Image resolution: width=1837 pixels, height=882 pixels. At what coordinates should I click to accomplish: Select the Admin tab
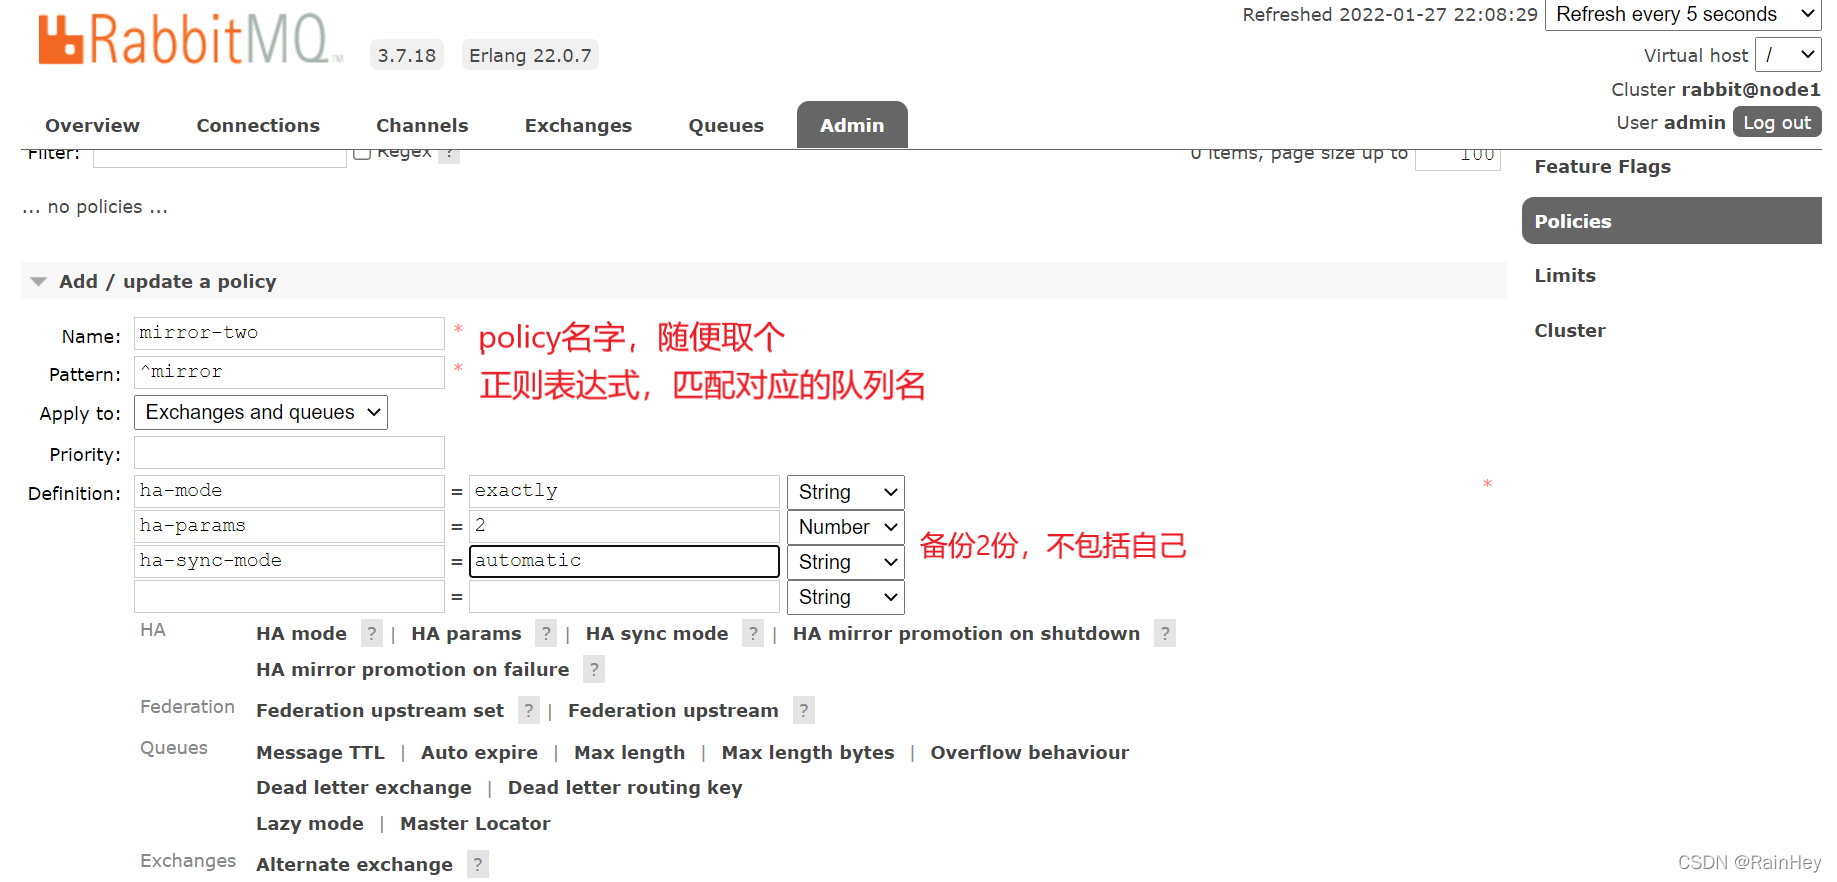[852, 125]
